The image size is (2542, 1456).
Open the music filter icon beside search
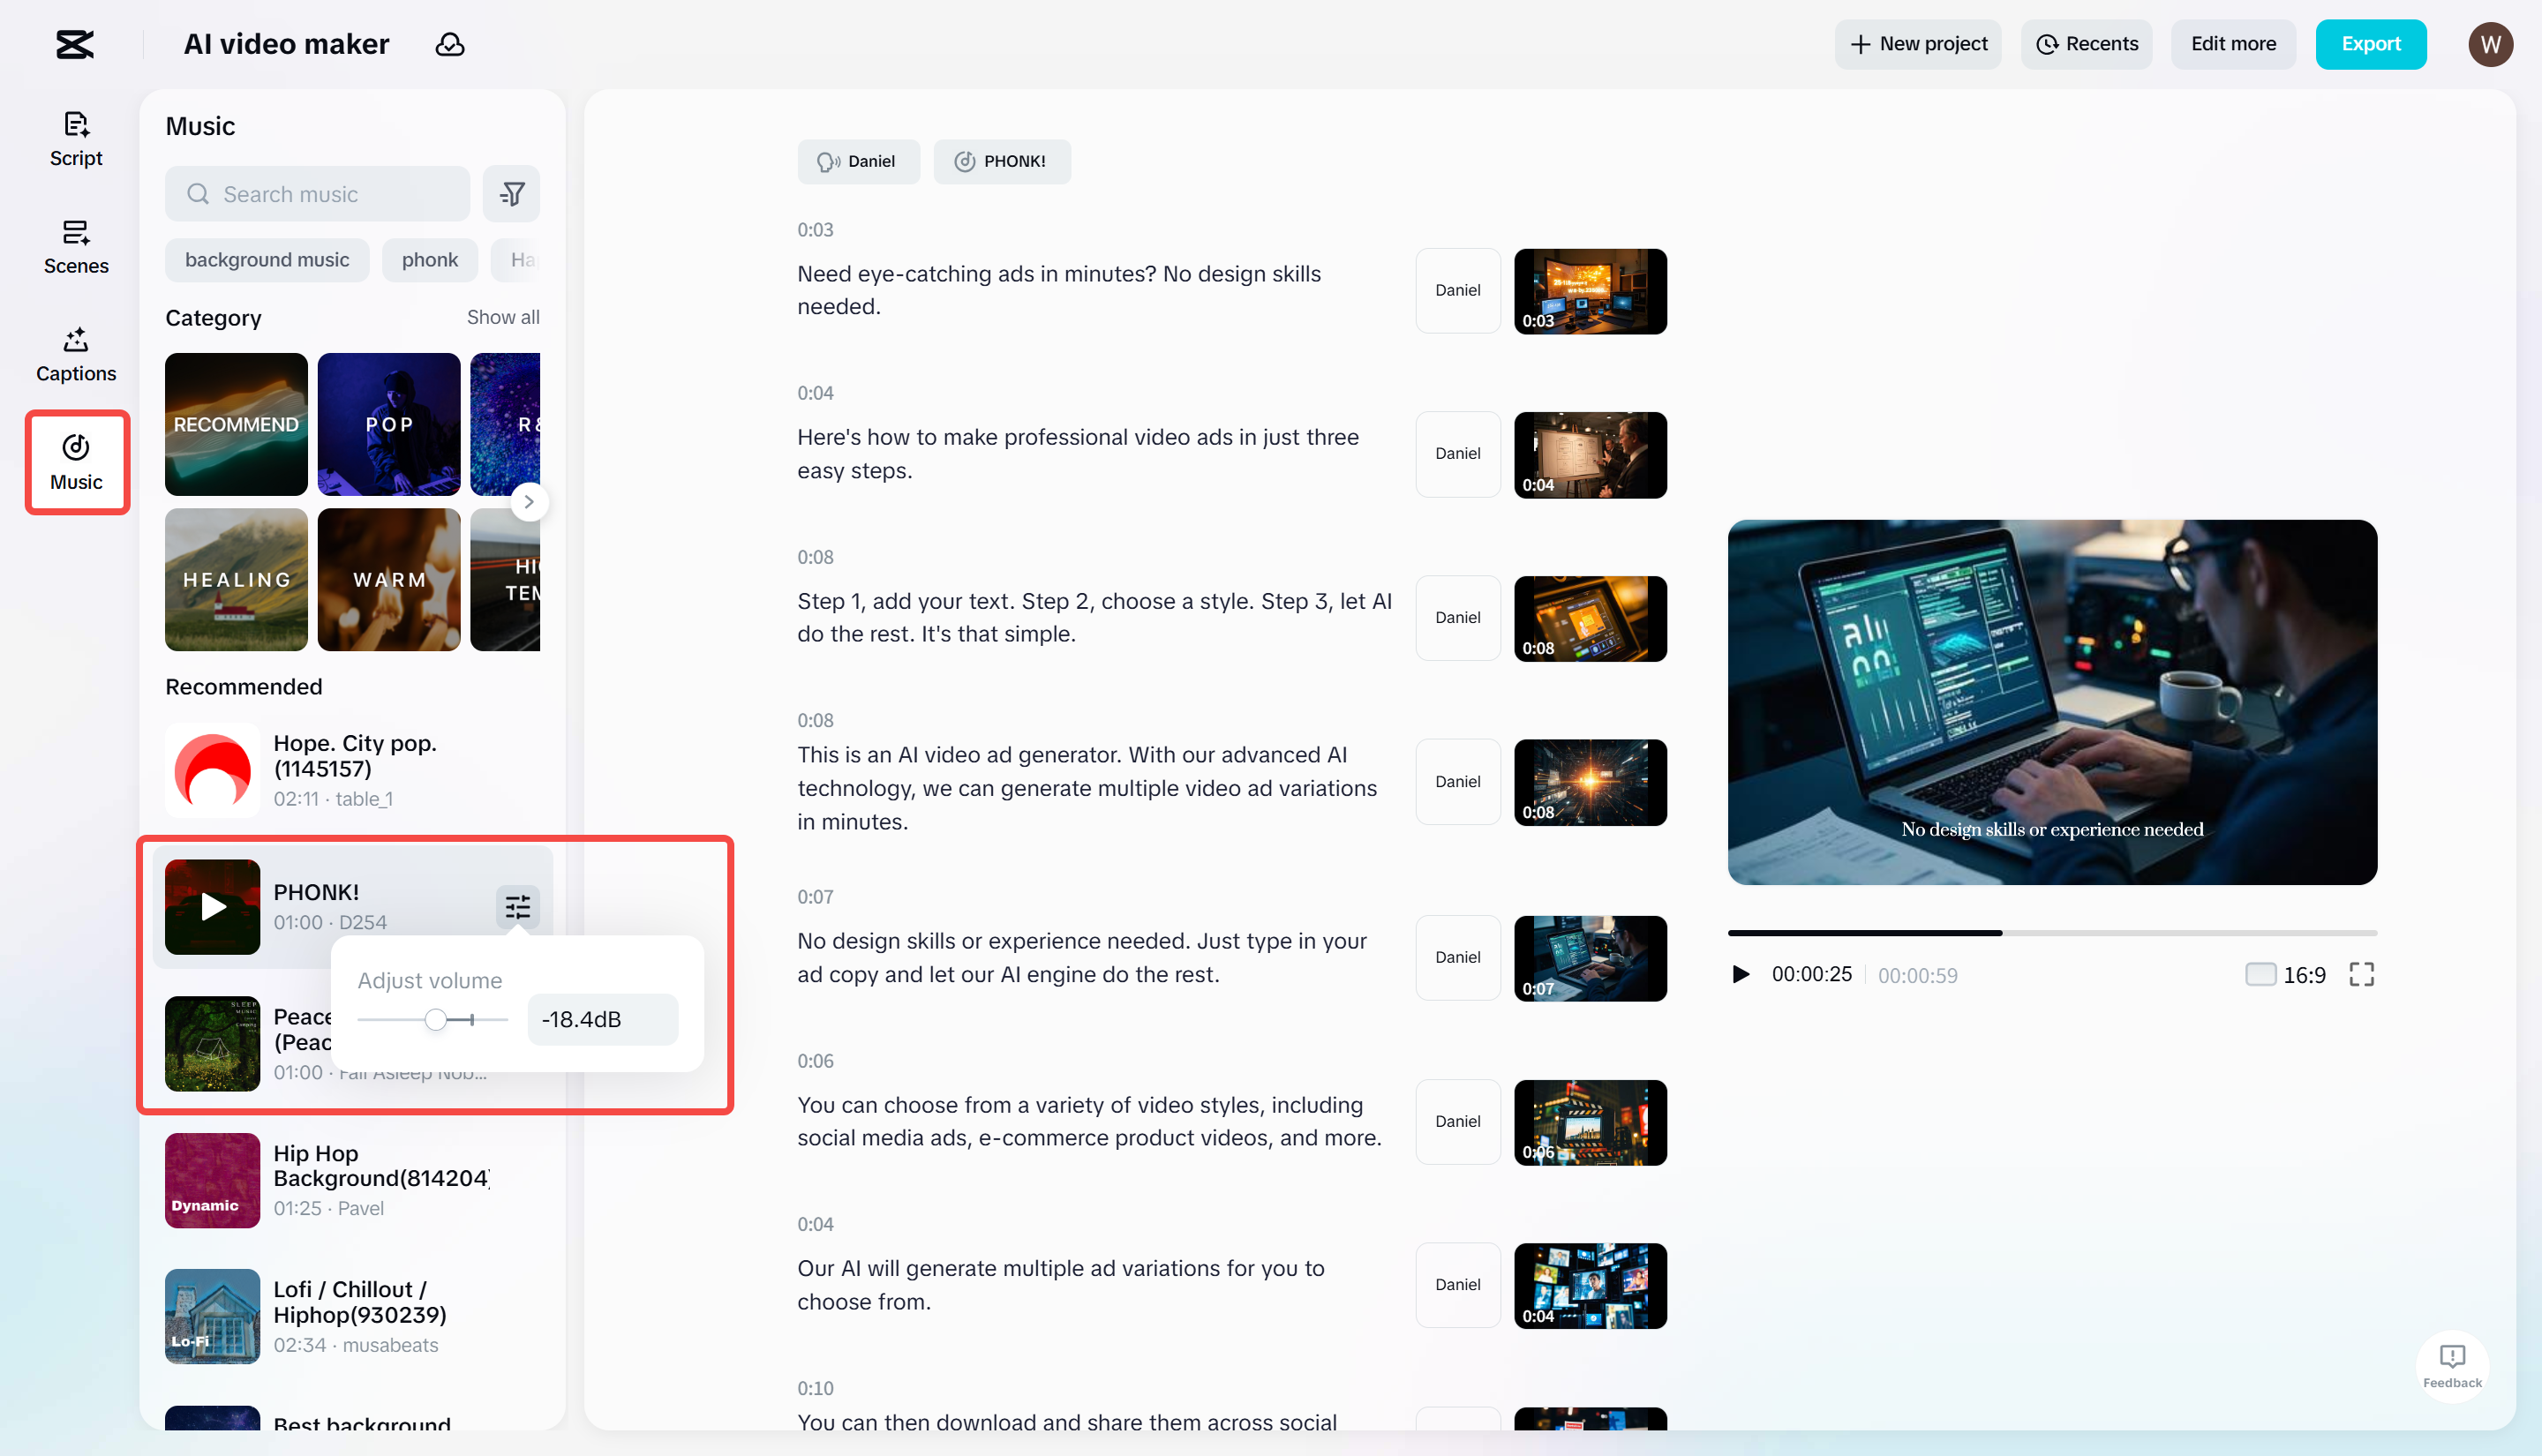pos(511,193)
